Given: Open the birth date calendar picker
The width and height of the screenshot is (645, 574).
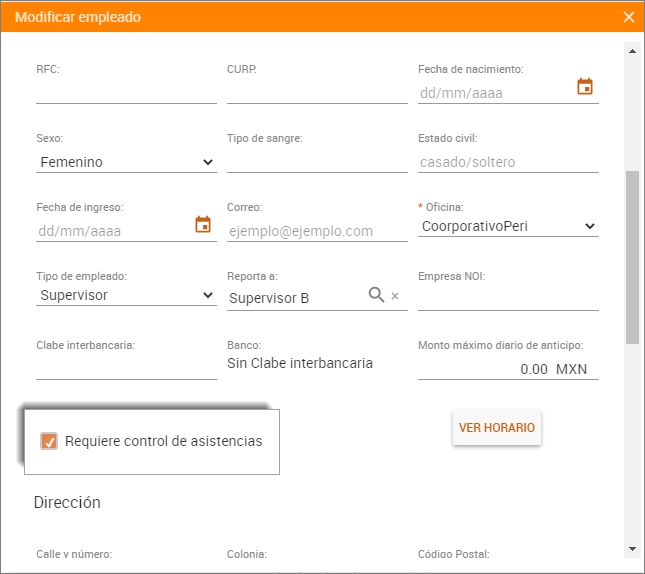Looking at the screenshot, I should coord(585,87).
